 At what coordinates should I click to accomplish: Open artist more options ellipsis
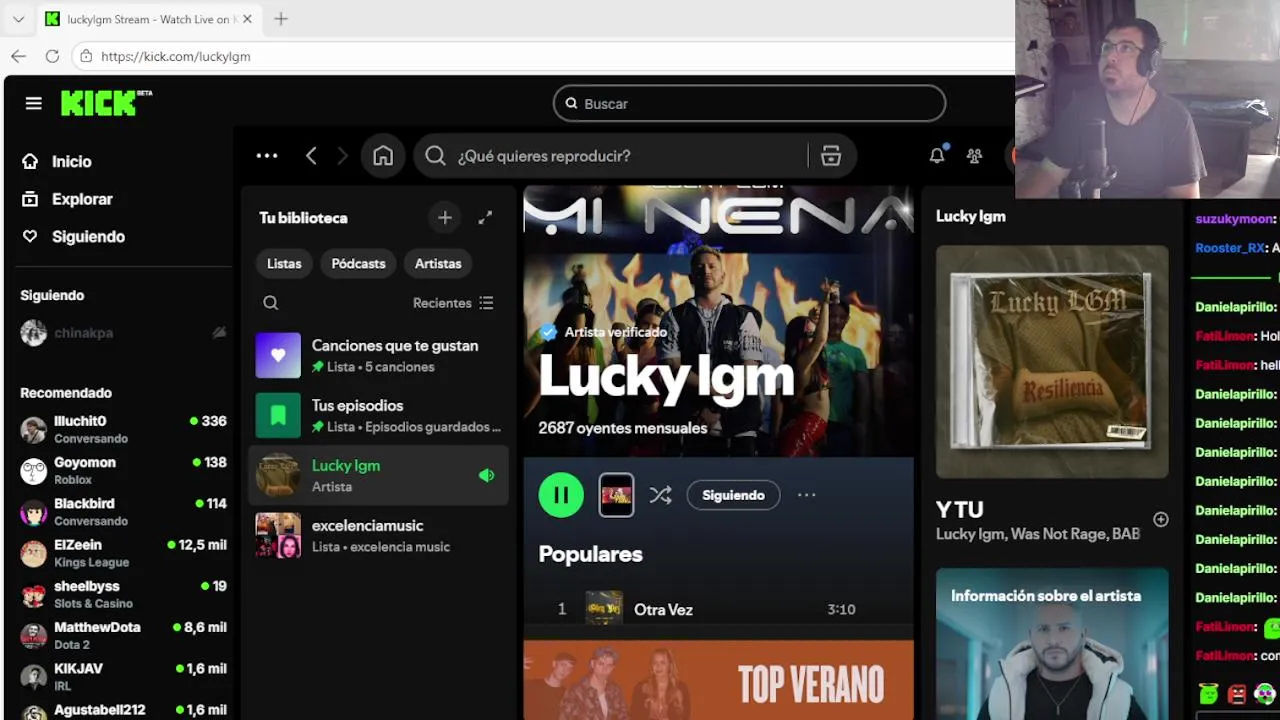click(x=807, y=495)
